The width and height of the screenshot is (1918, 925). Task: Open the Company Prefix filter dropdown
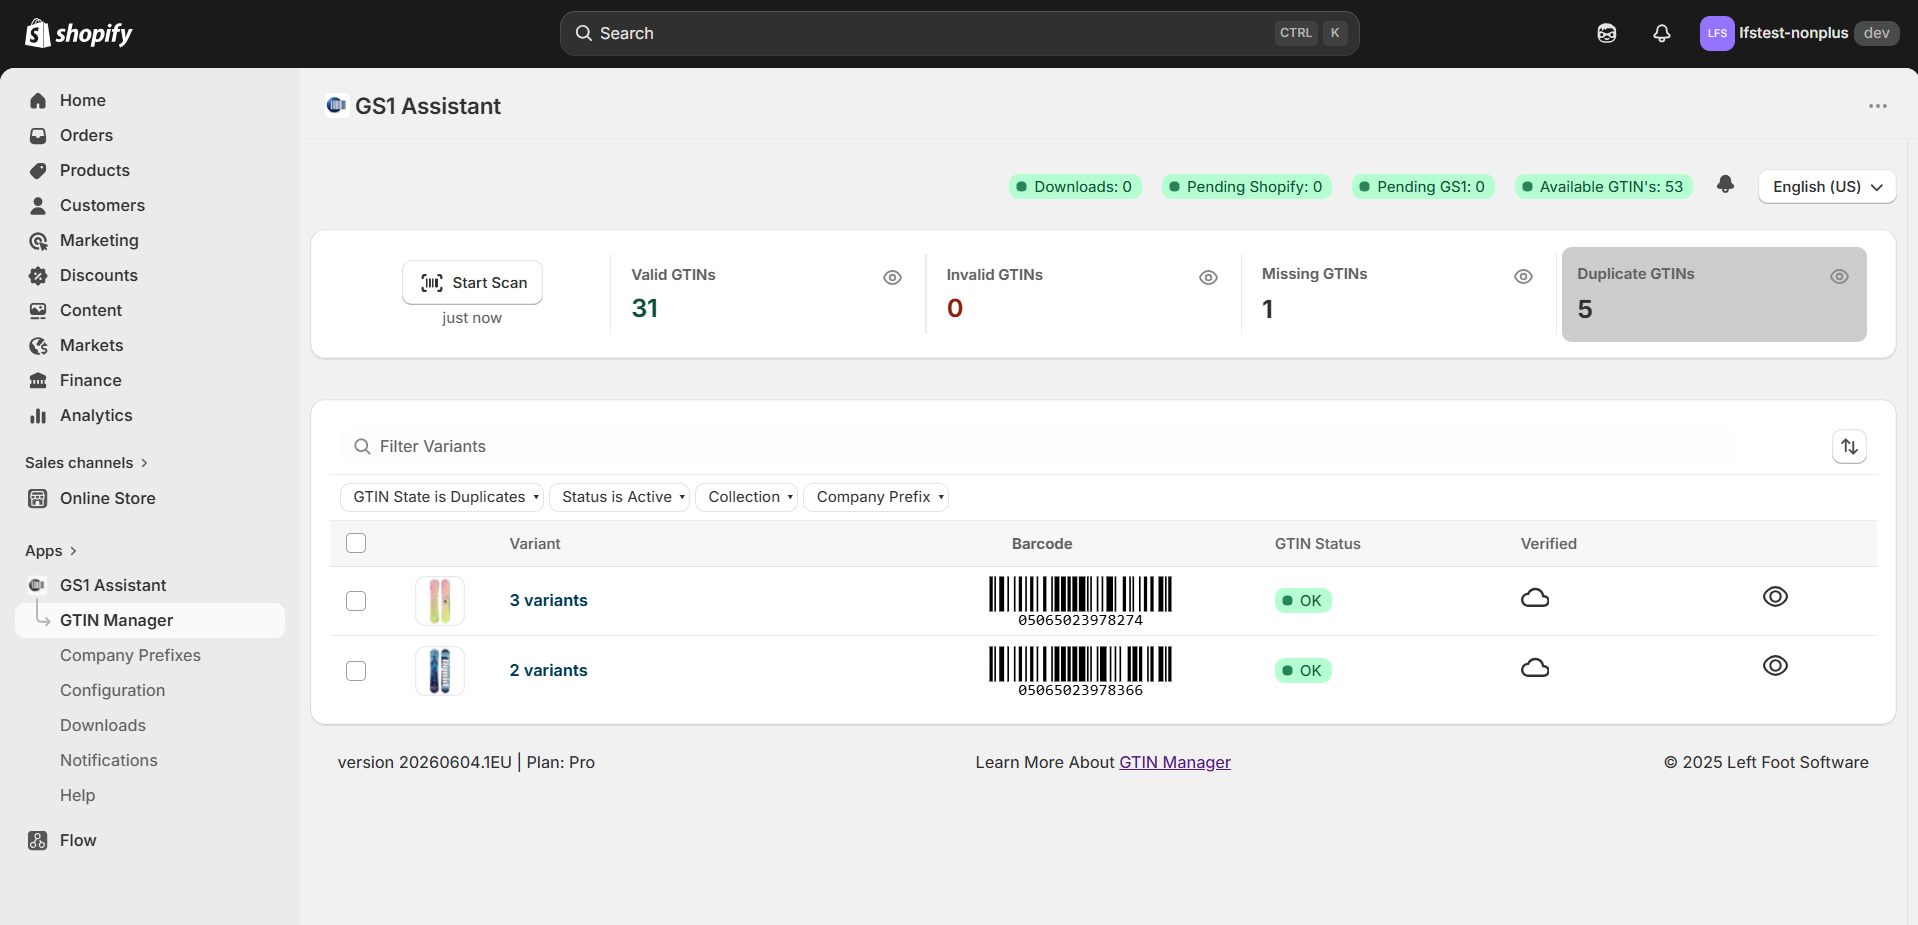876,497
